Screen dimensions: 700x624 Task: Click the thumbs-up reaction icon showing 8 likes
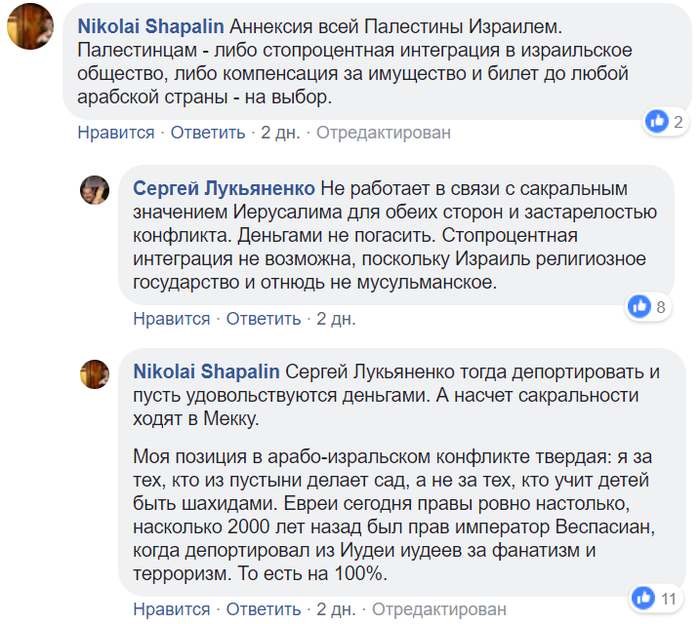(x=639, y=307)
